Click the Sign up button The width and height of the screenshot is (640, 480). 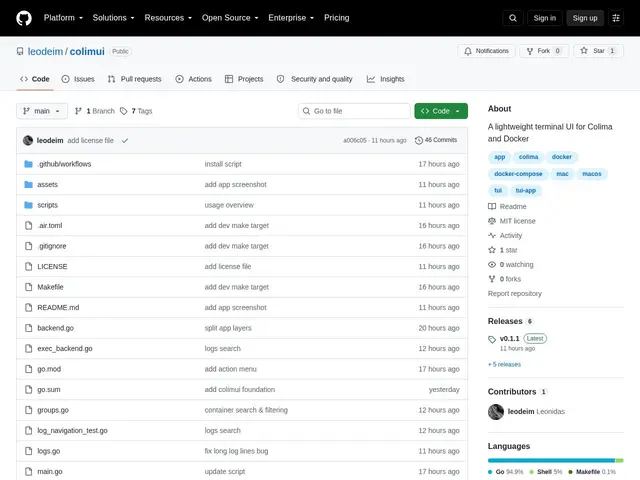[585, 18]
